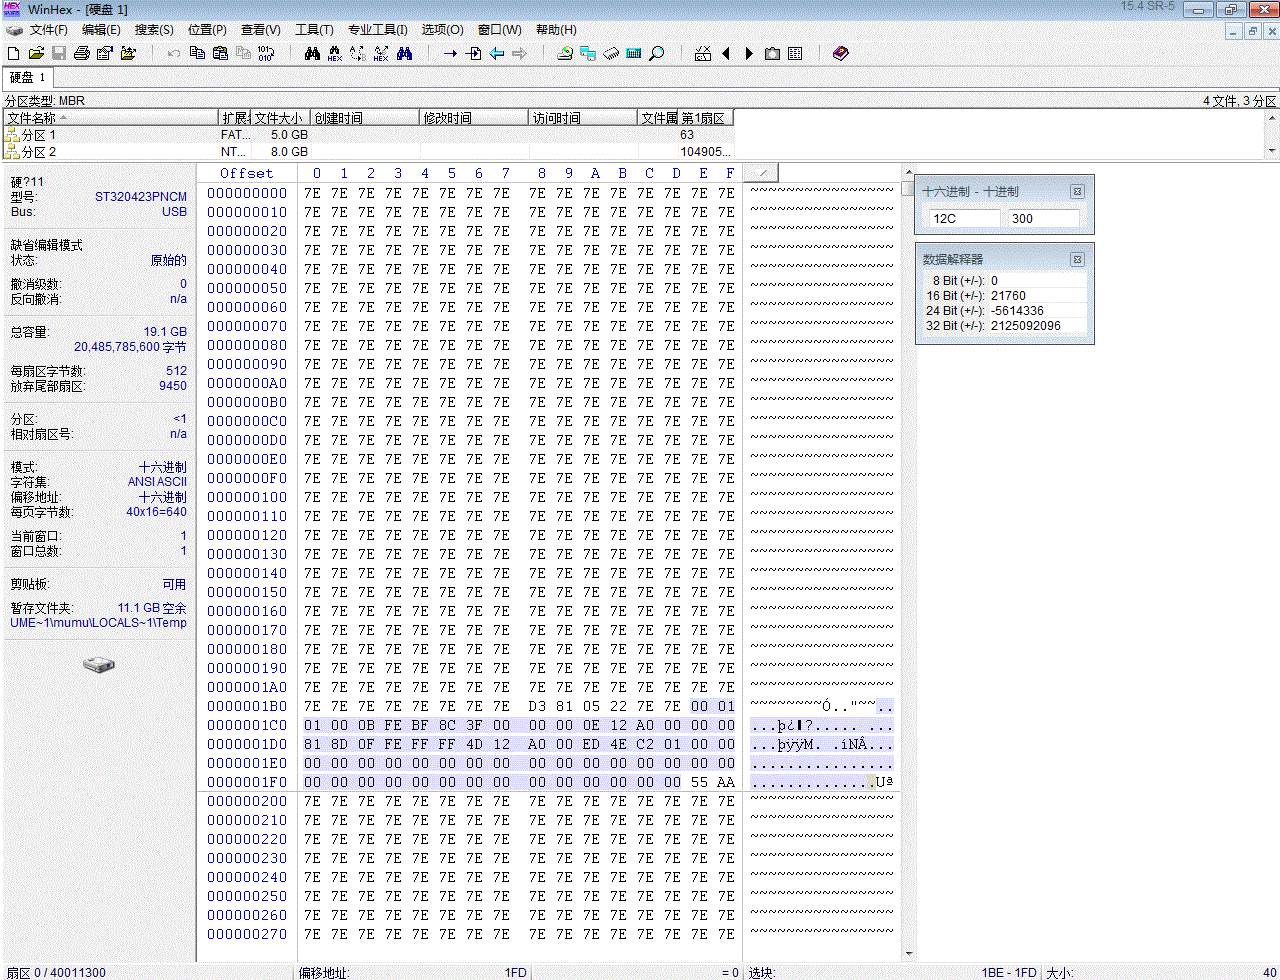
Task: Click the Undo arrow icon
Action: pos(174,53)
